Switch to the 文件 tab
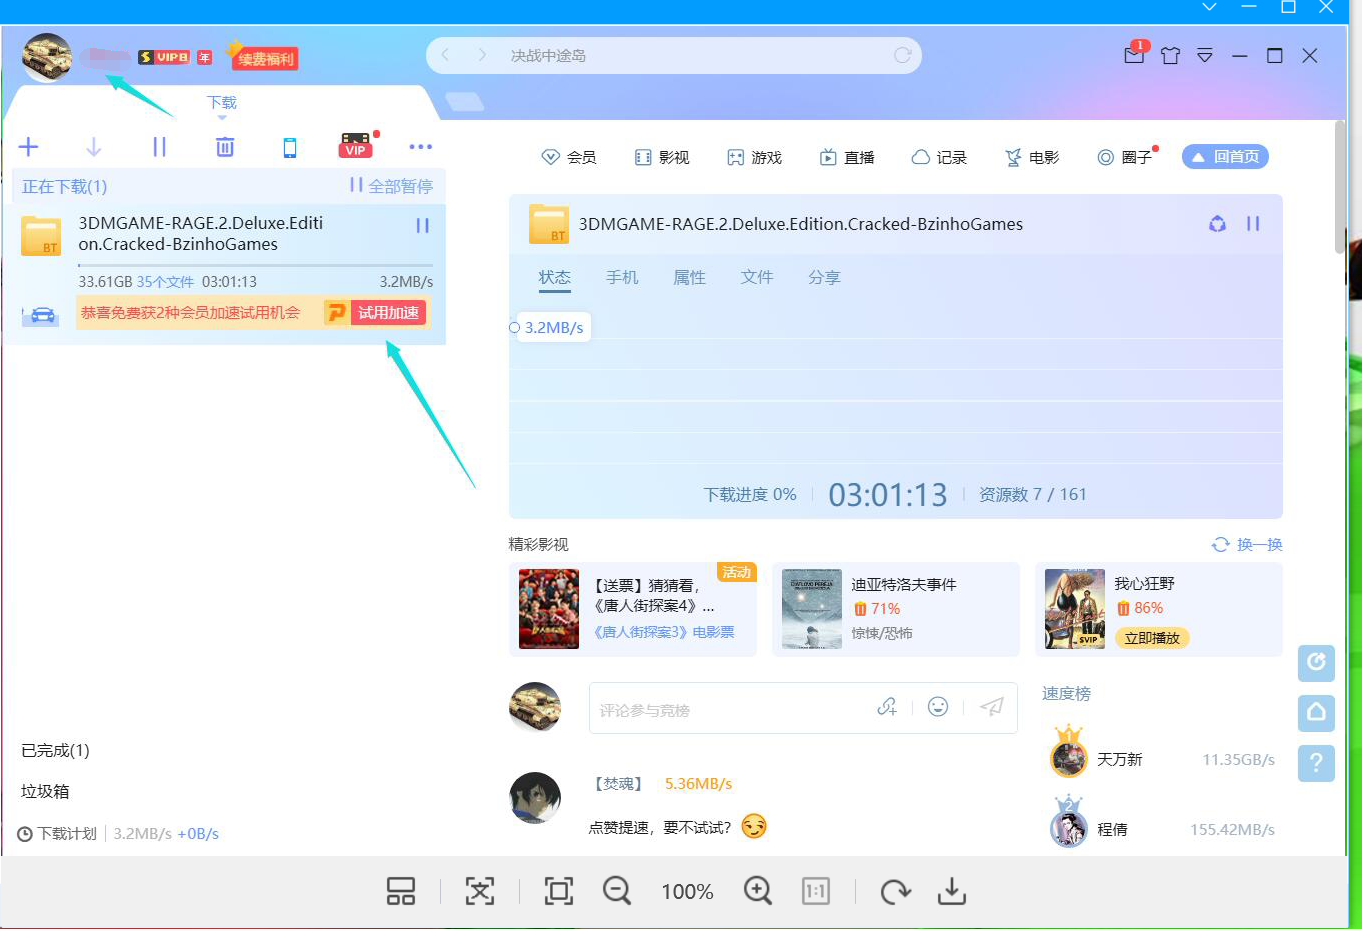Screen dimensions: 1362x929 coord(757,277)
